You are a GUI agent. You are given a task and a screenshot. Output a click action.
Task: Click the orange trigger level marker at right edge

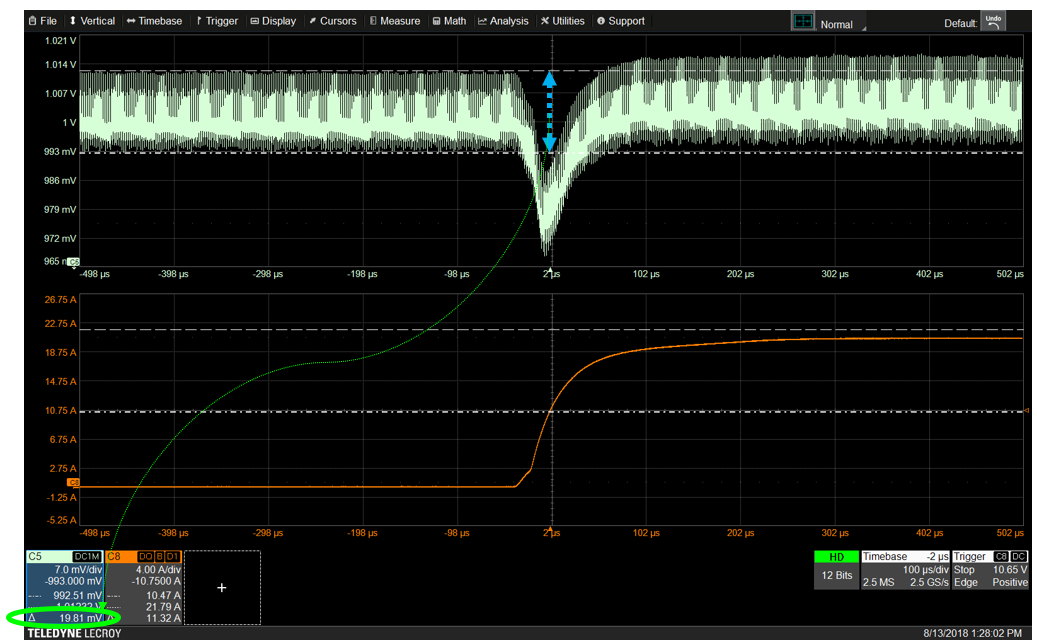point(1027,411)
